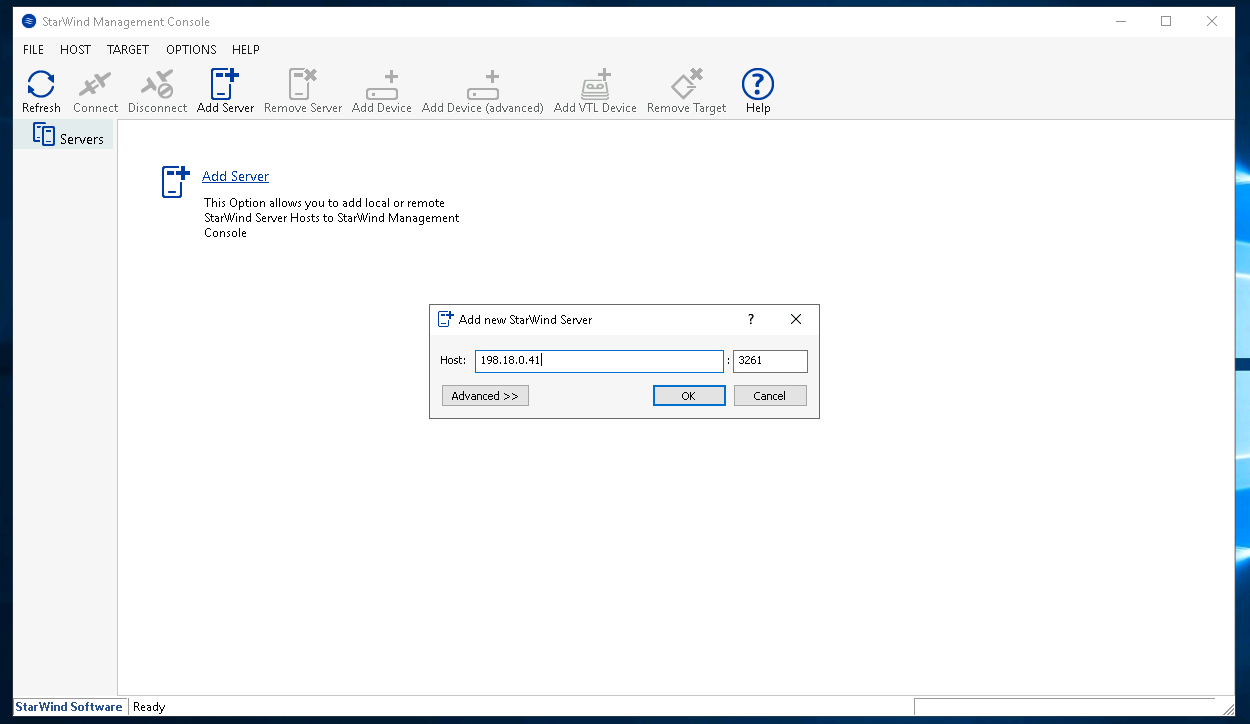Click the Add VTL Device icon
This screenshot has height=724, width=1250.
coord(595,90)
